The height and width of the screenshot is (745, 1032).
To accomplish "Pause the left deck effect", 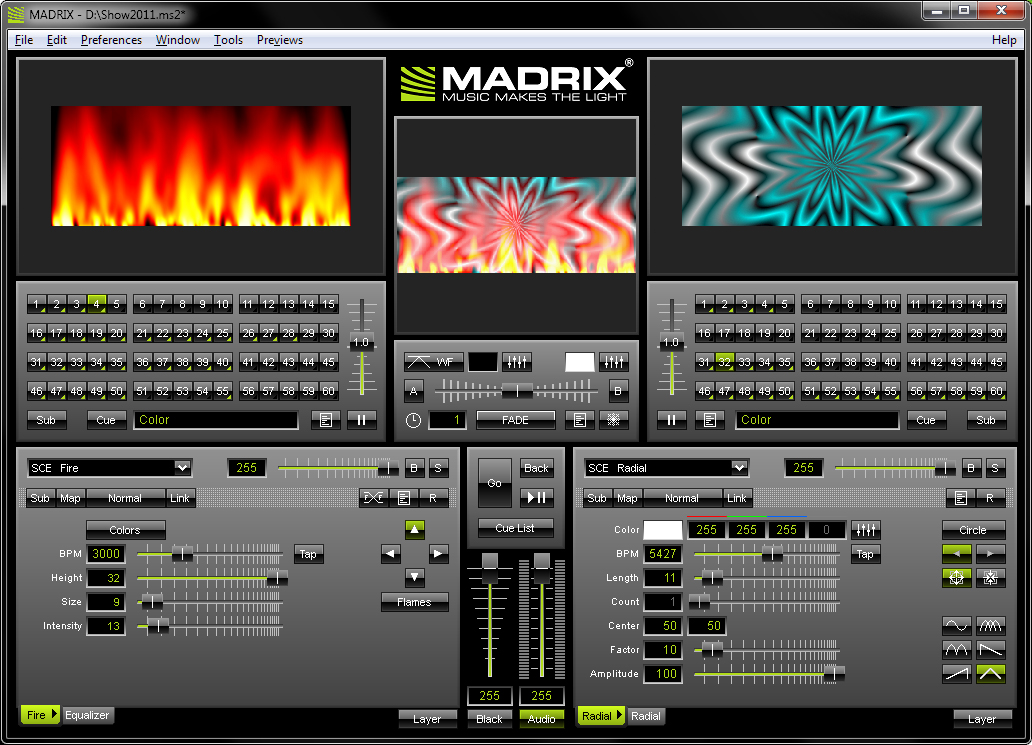I will [361, 420].
